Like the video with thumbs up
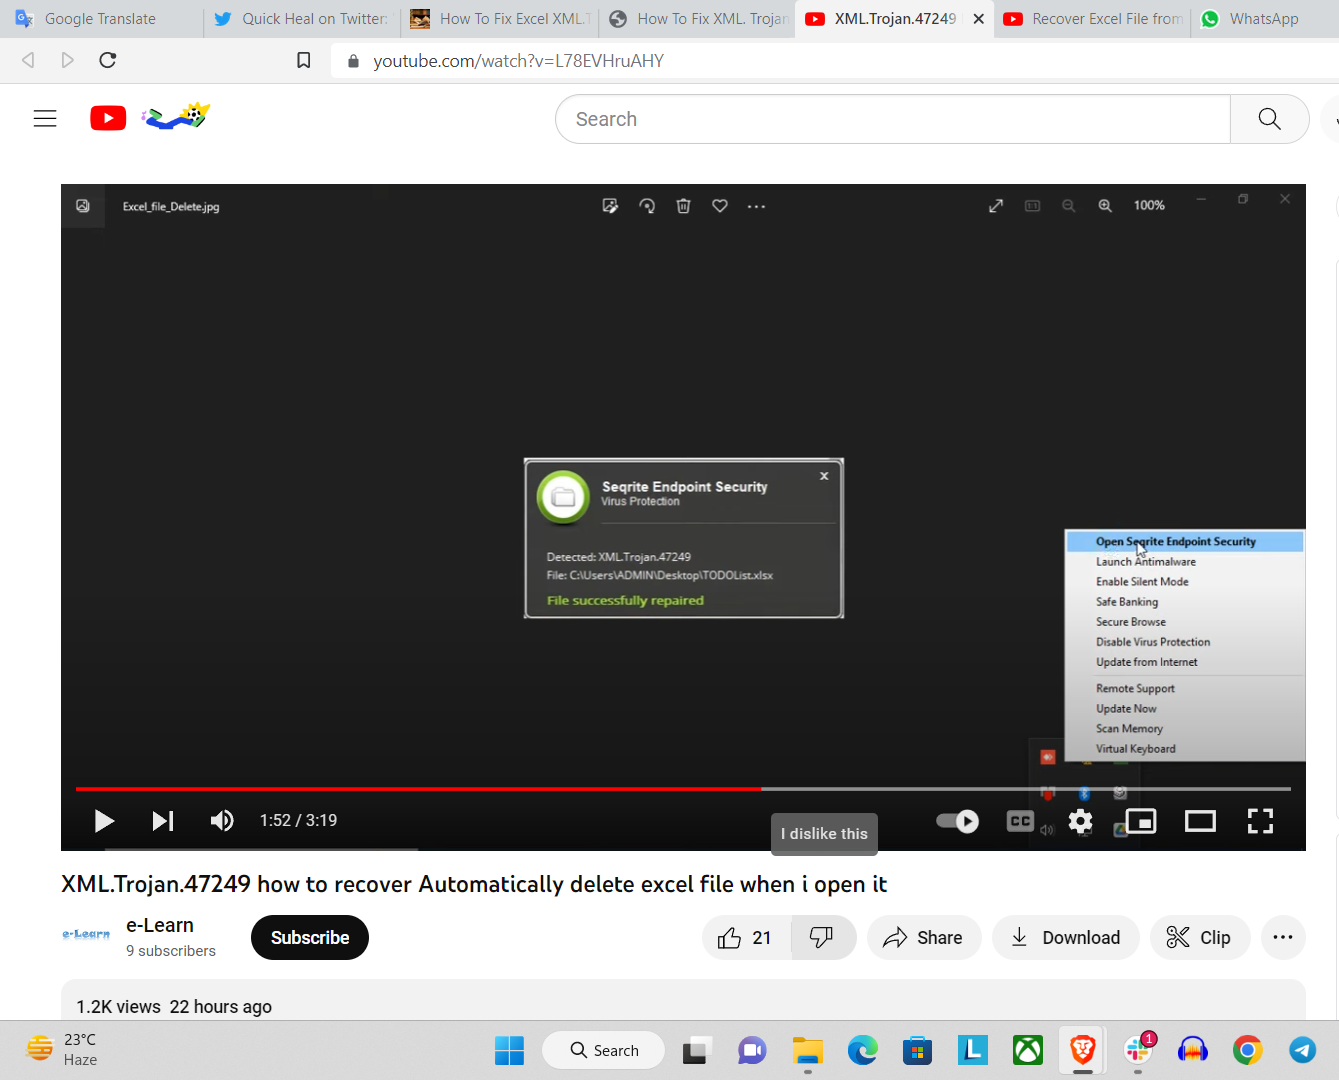The height and width of the screenshot is (1080, 1339). pos(746,938)
